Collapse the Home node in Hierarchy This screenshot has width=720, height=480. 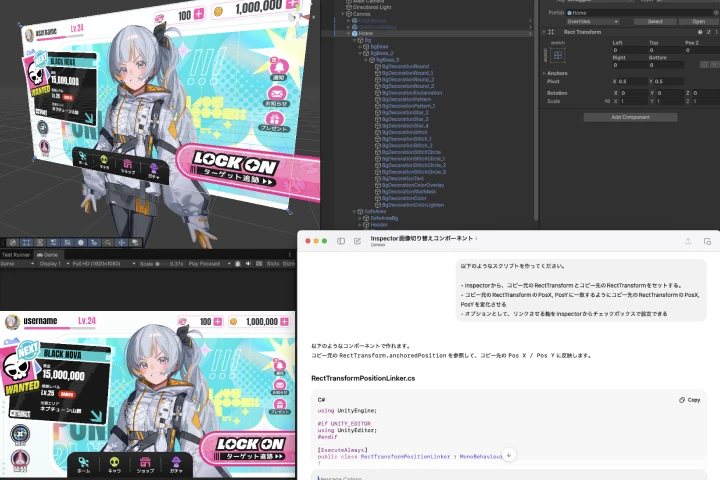[349, 34]
